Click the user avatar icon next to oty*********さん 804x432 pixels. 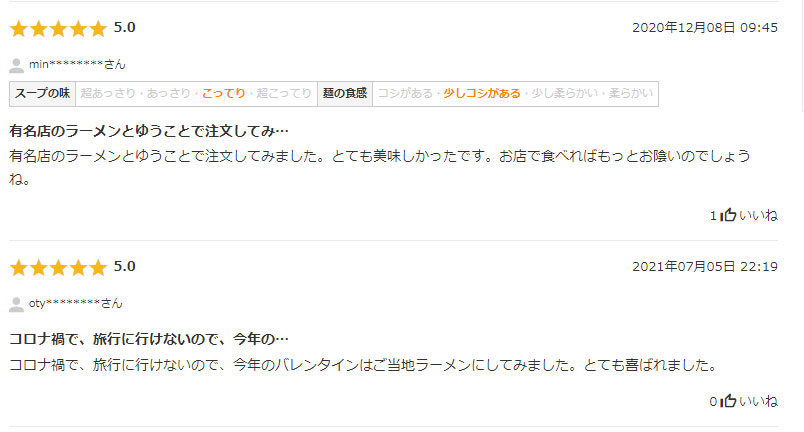tap(16, 304)
